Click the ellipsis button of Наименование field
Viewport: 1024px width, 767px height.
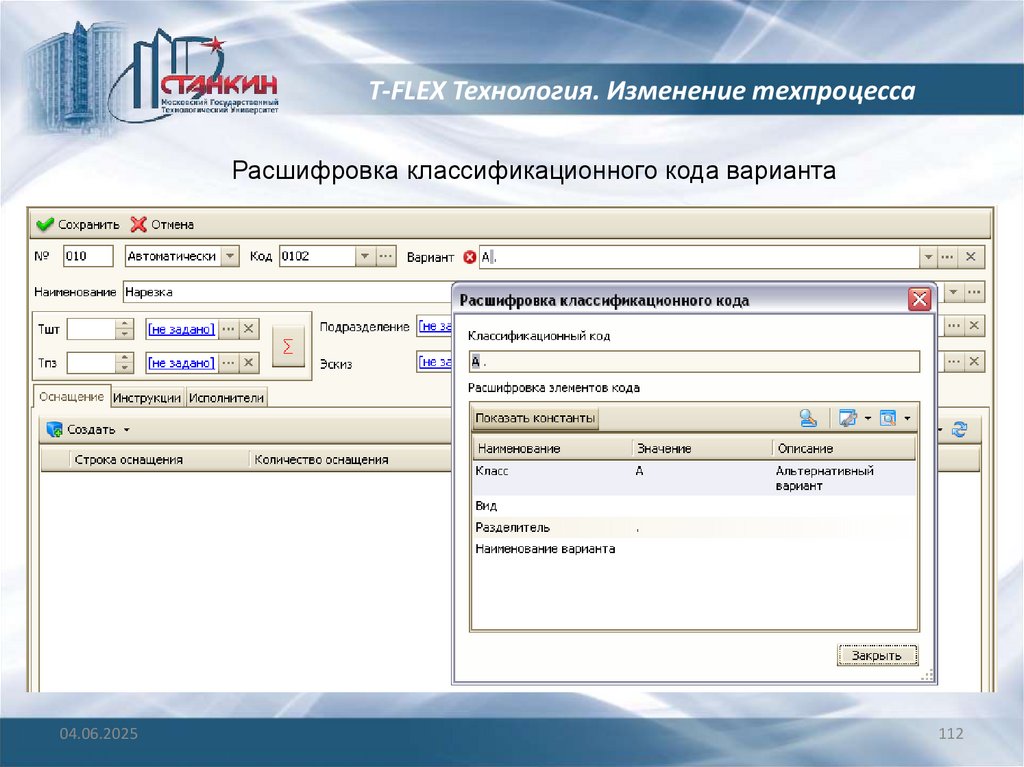click(974, 292)
